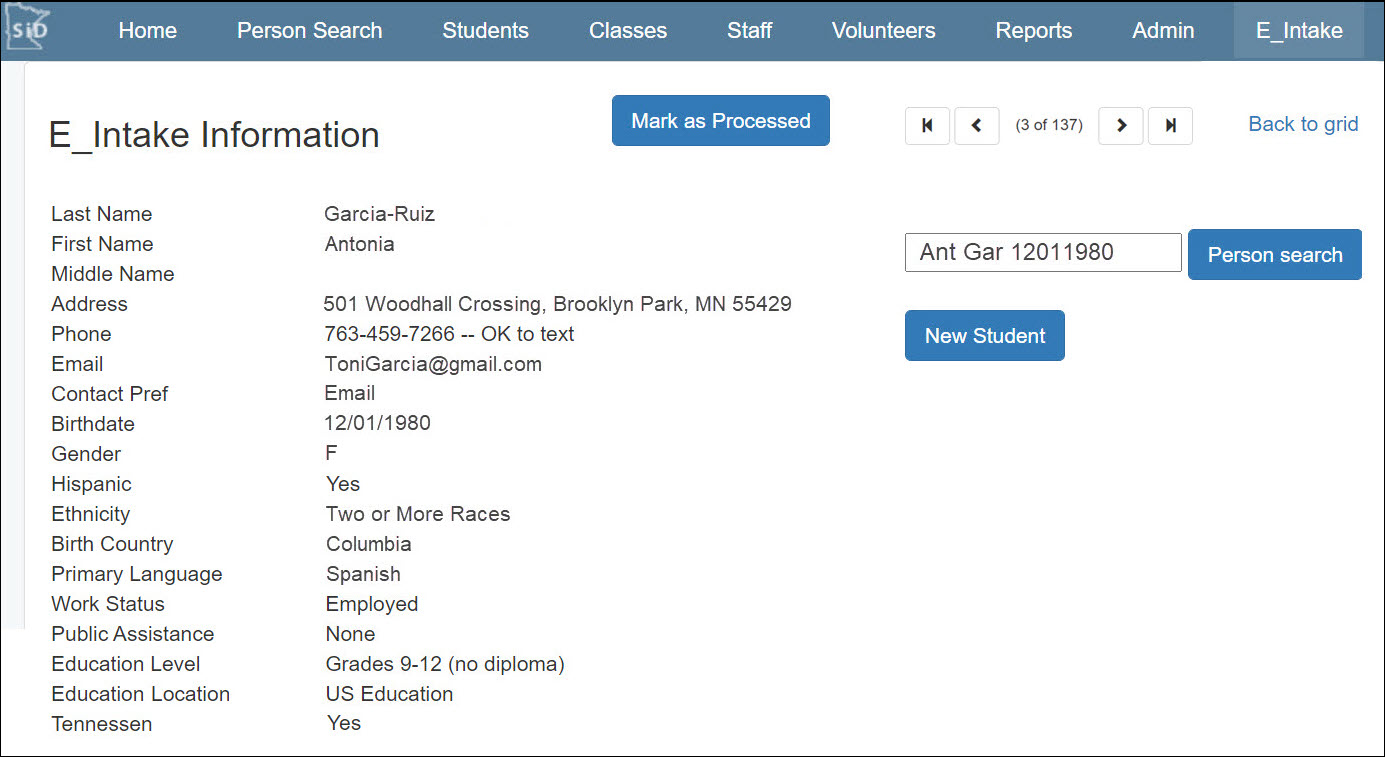Open the Home page
This screenshot has height=757, width=1385.
pyautogui.click(x=147, y=30)
